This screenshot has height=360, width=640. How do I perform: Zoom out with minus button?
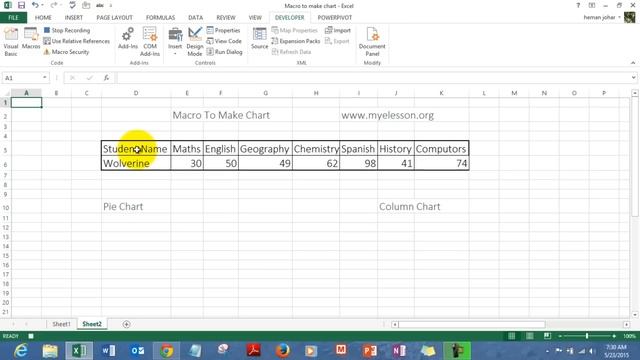560,336
